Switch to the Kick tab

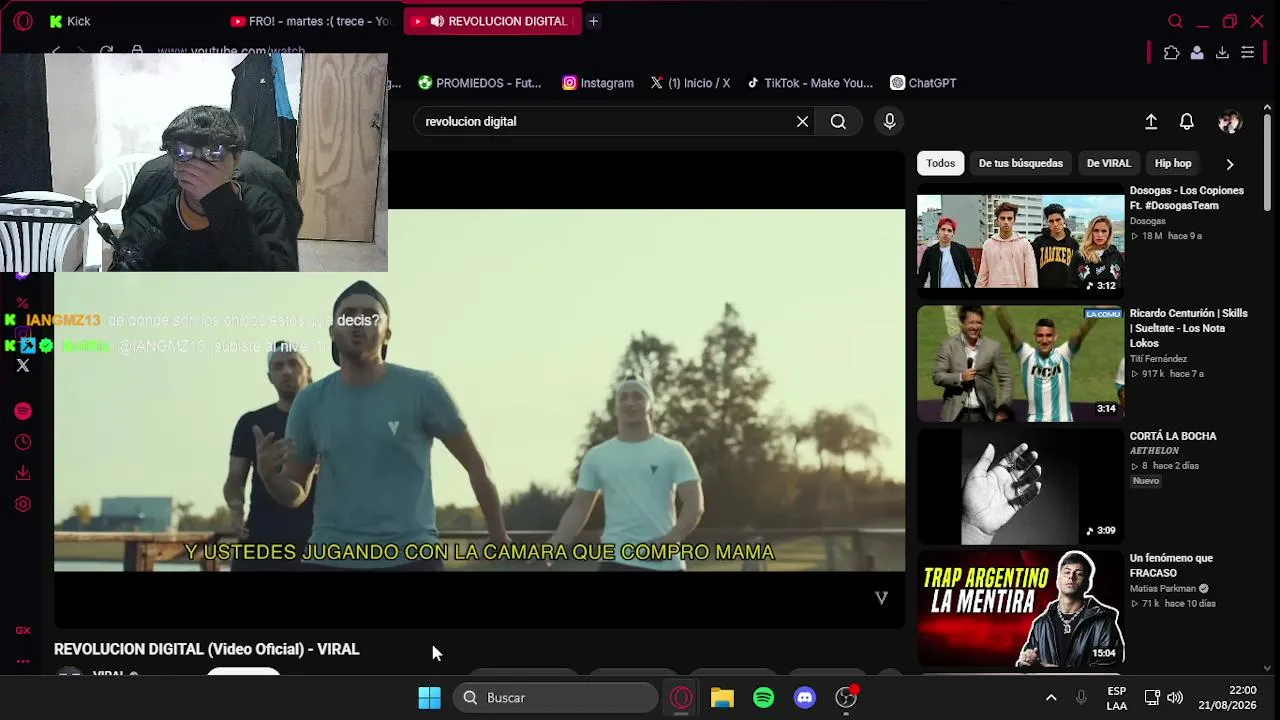point(130,21)
